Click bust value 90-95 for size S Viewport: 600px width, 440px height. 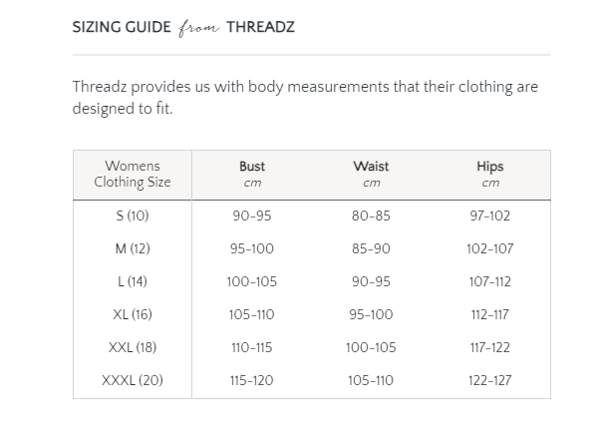252,216
